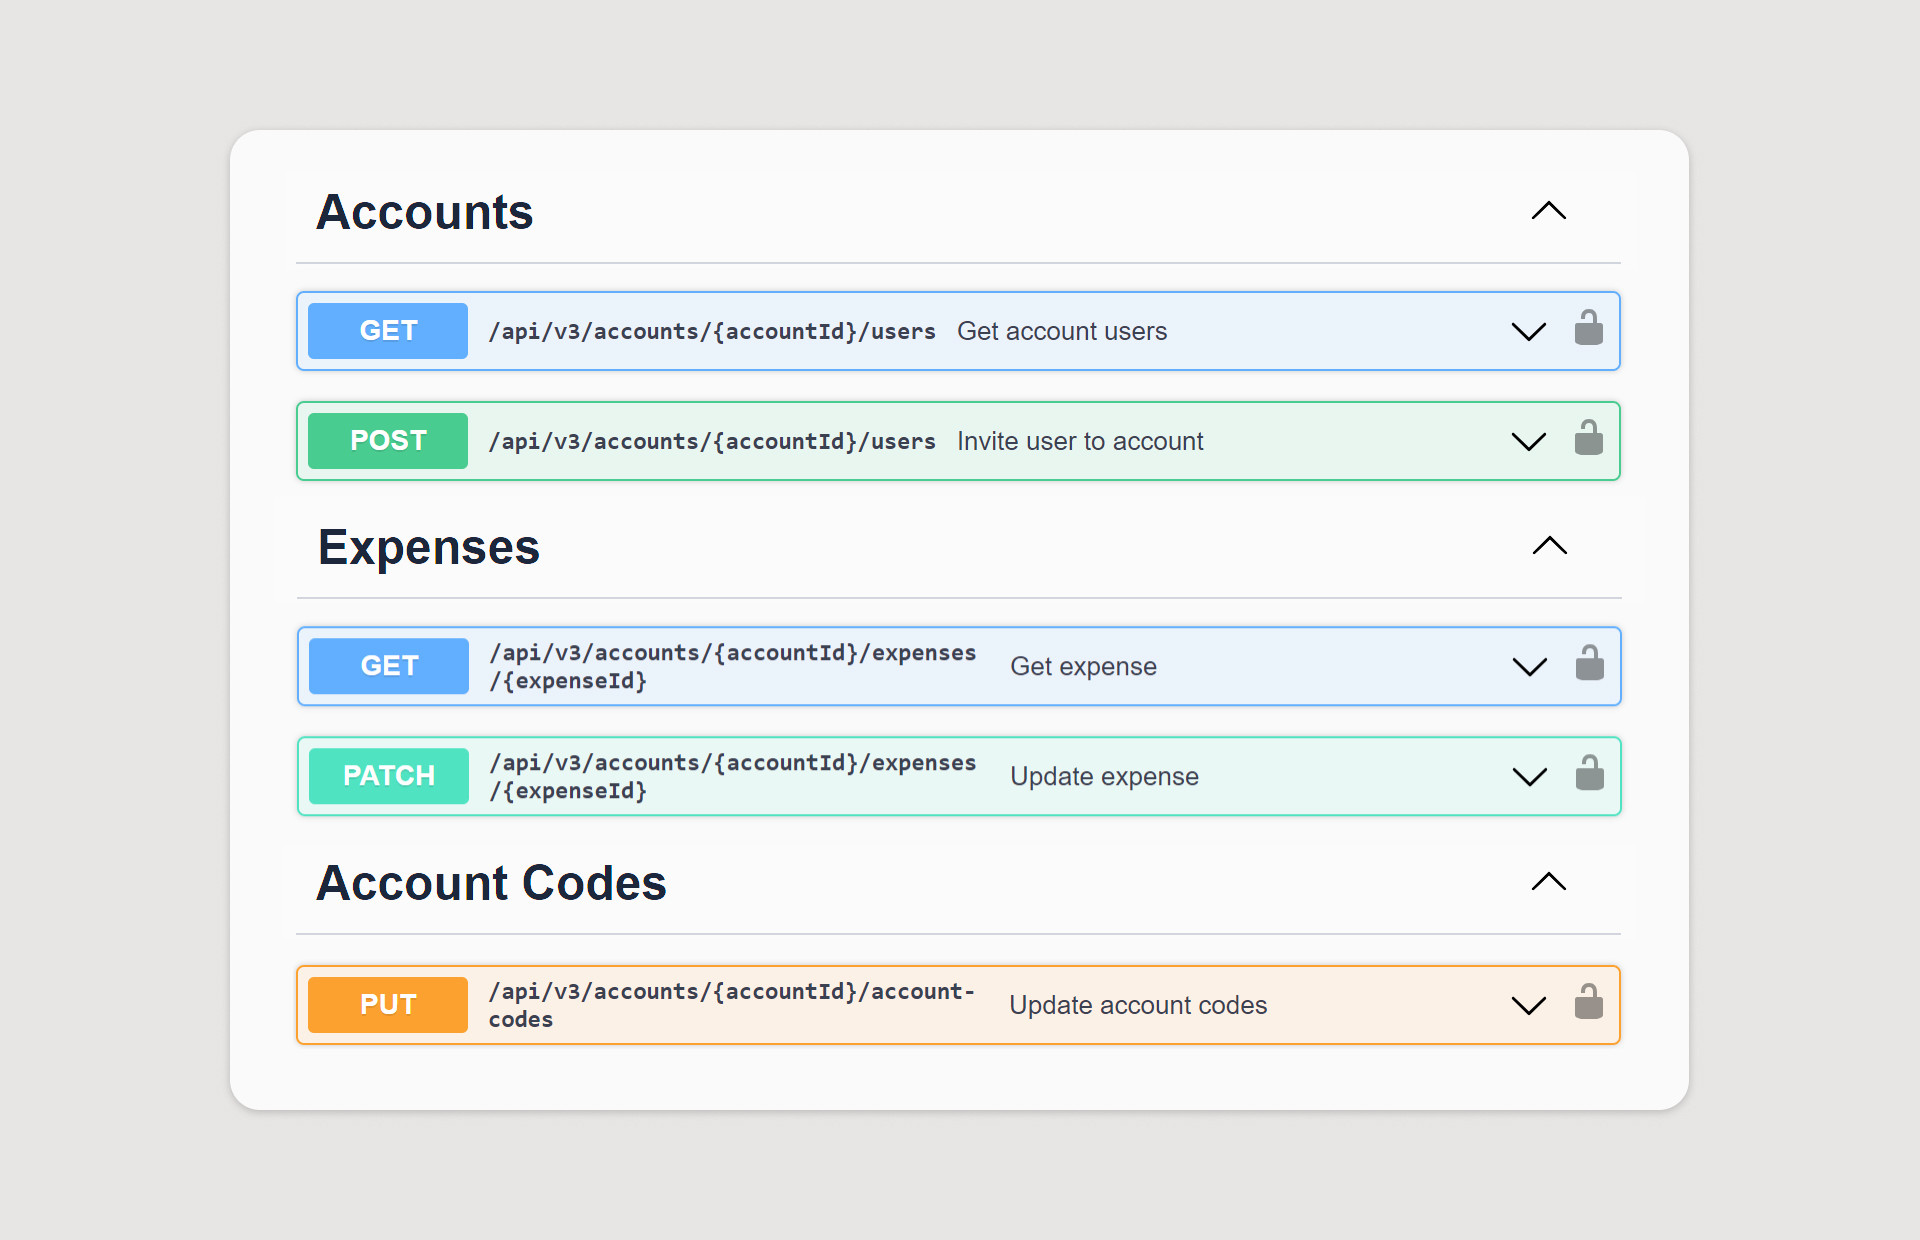Open the Account Codes section heading
Viewport: 1920px width, 1240px height.
pos(491,883)
